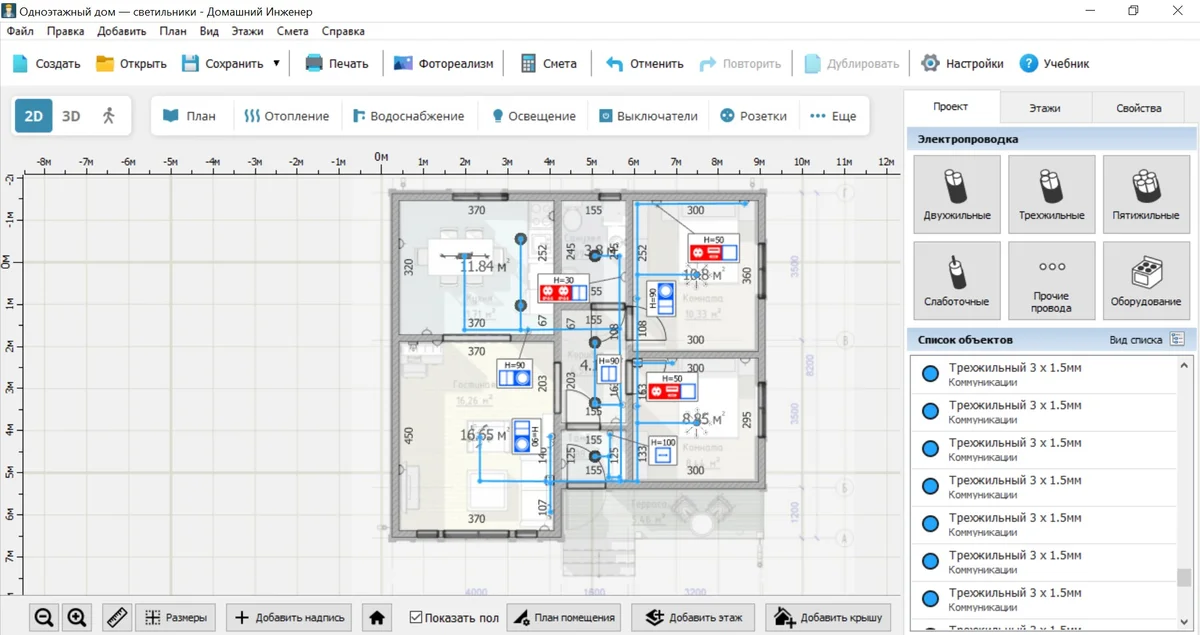1200x635 pixels.
Task: Click the zoom out magnifier icon
Action: [x=44, y=618]
